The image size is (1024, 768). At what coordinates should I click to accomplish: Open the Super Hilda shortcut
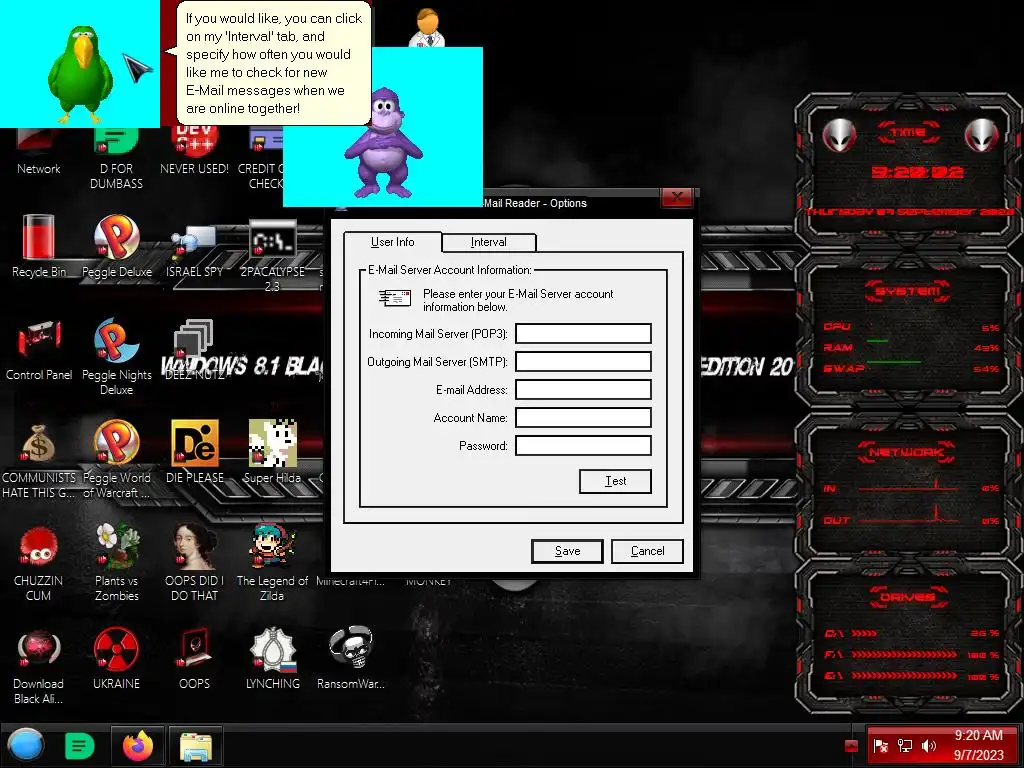[x=272, y=452]
